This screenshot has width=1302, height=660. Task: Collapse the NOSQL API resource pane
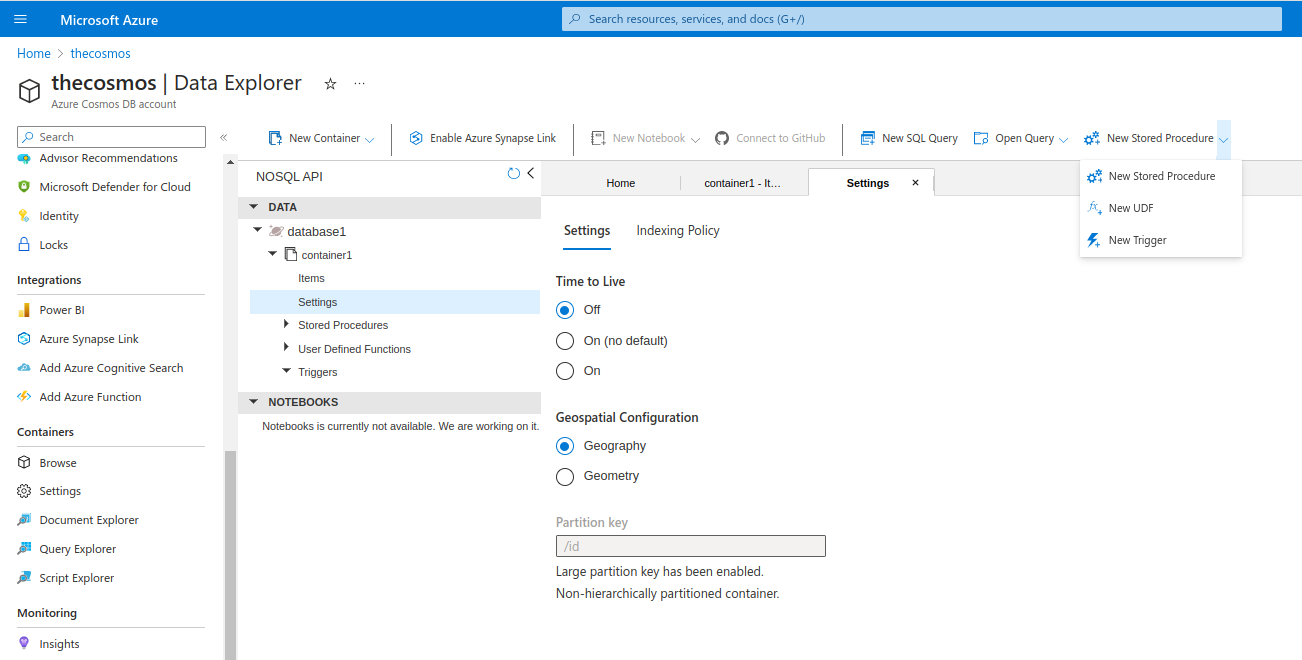click(x=531, y=174)
